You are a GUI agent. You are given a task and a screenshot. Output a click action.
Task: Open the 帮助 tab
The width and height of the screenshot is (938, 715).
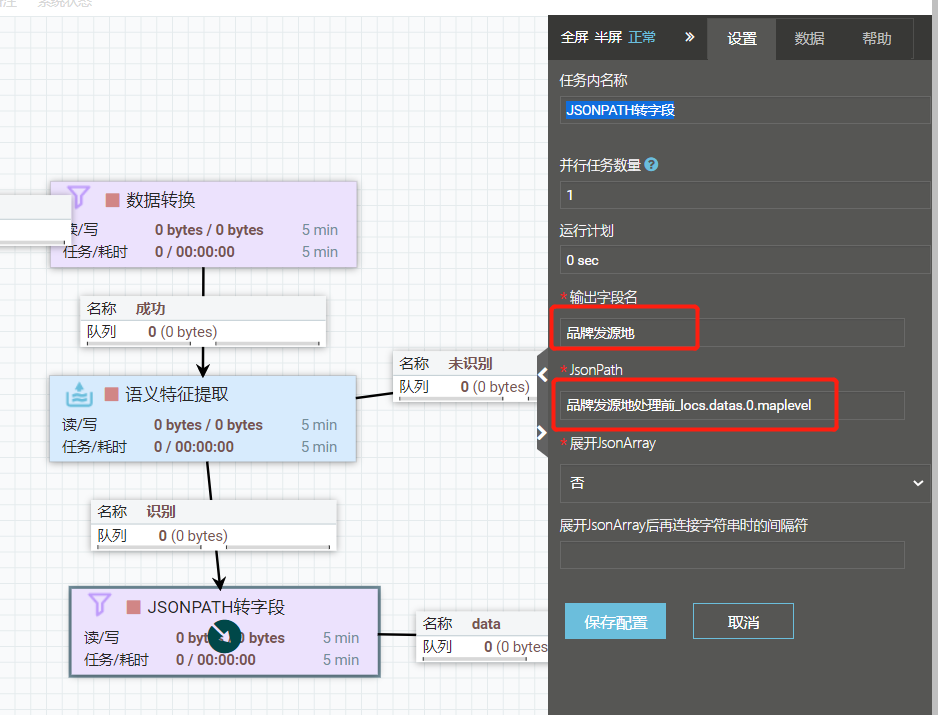point(876,39)
